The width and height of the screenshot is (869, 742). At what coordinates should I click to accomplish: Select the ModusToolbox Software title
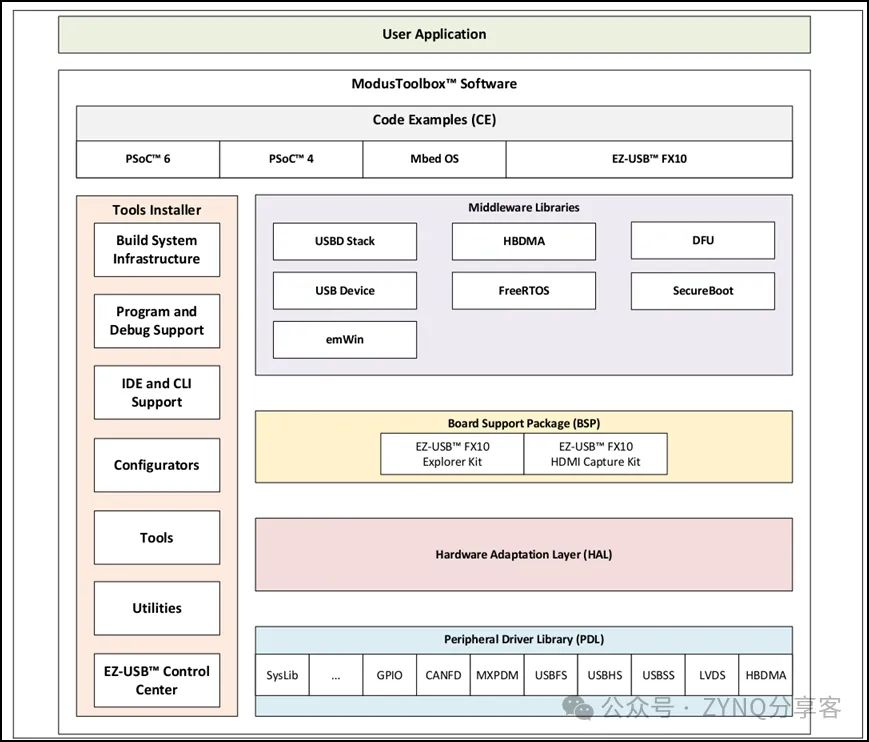[x=434, y=84]
